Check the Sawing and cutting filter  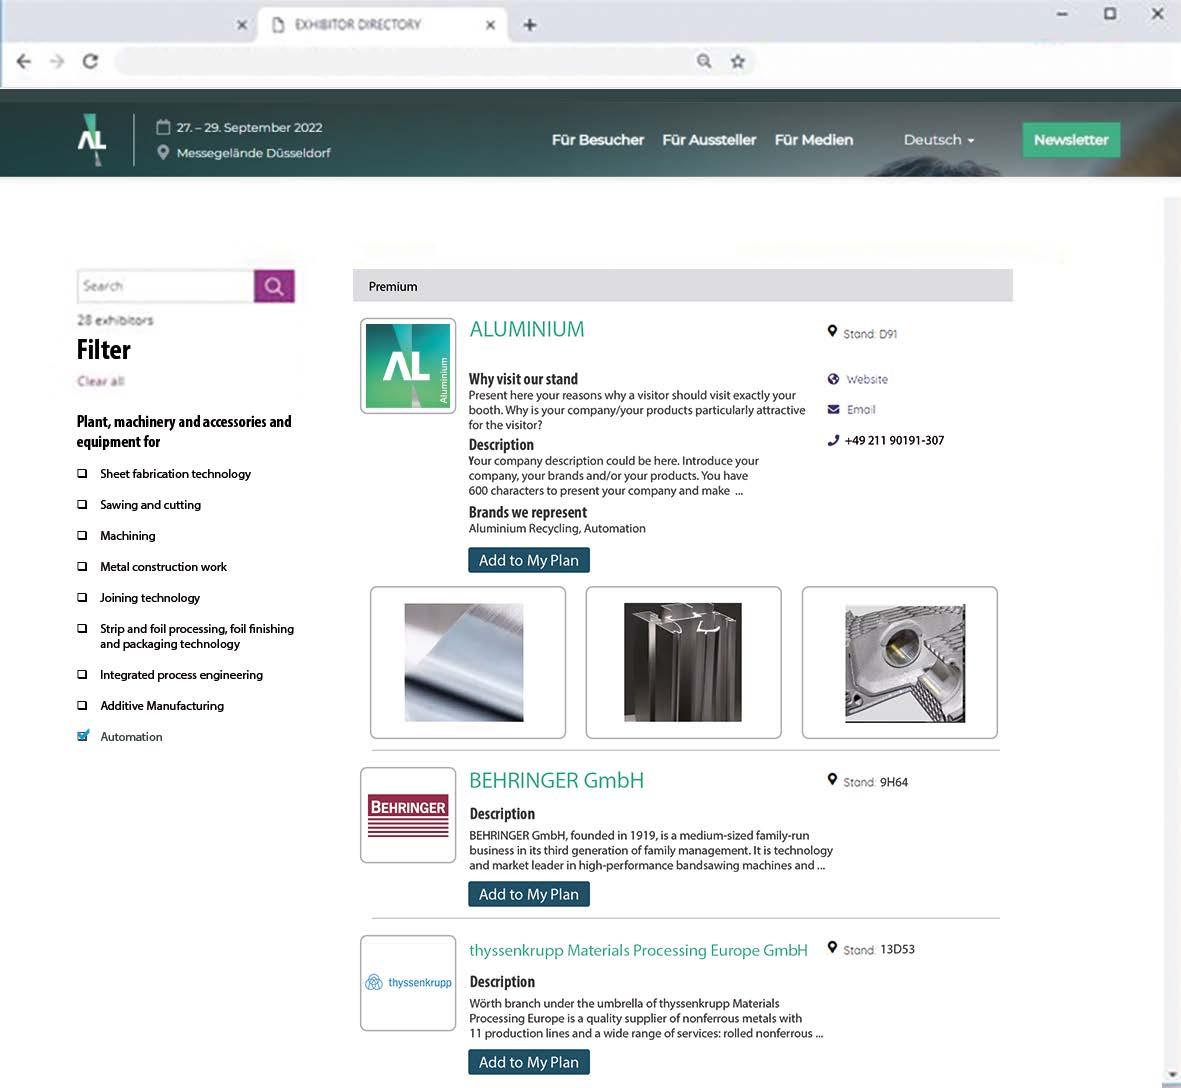tap(82, 504)
